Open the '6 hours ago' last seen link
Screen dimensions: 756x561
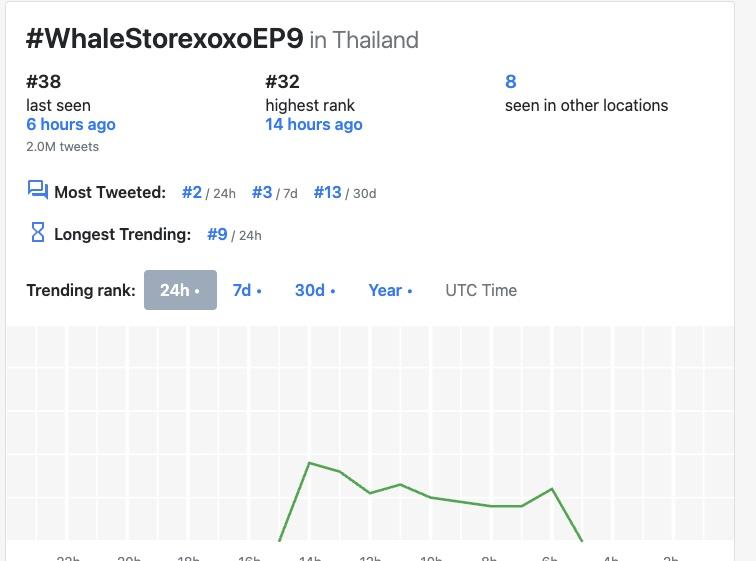click(x=71, y=124)
